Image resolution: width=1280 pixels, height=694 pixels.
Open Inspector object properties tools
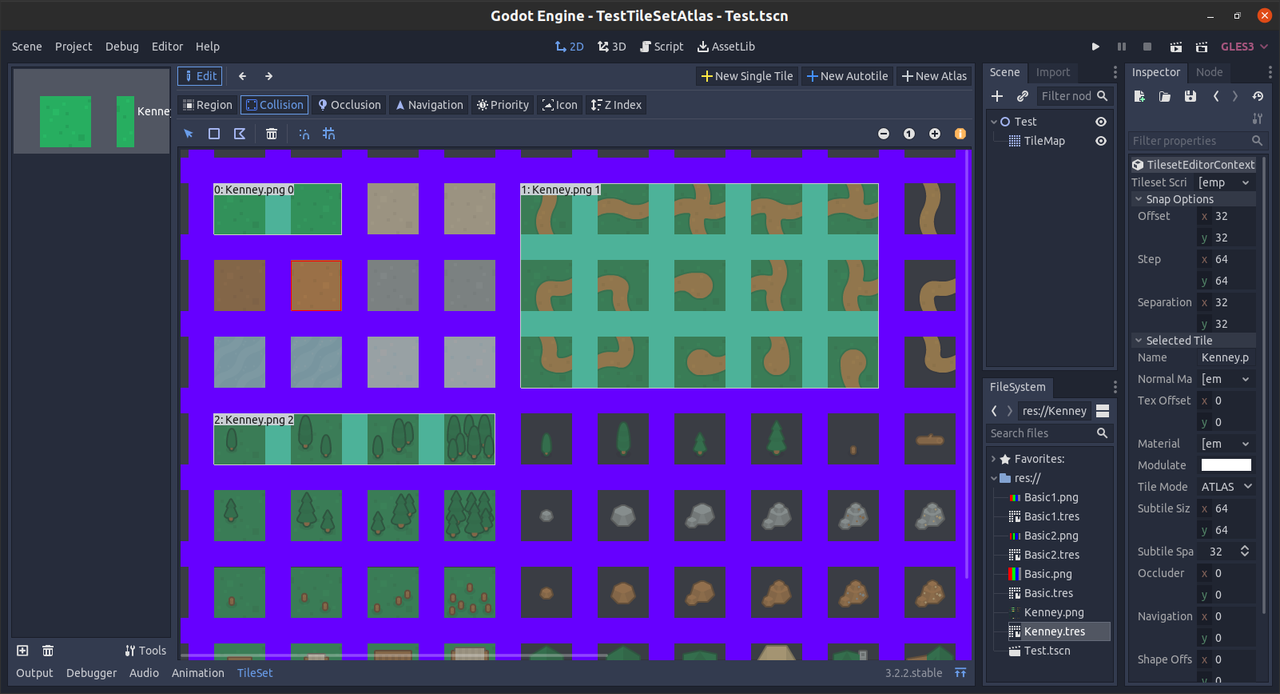coord(1258,118)
